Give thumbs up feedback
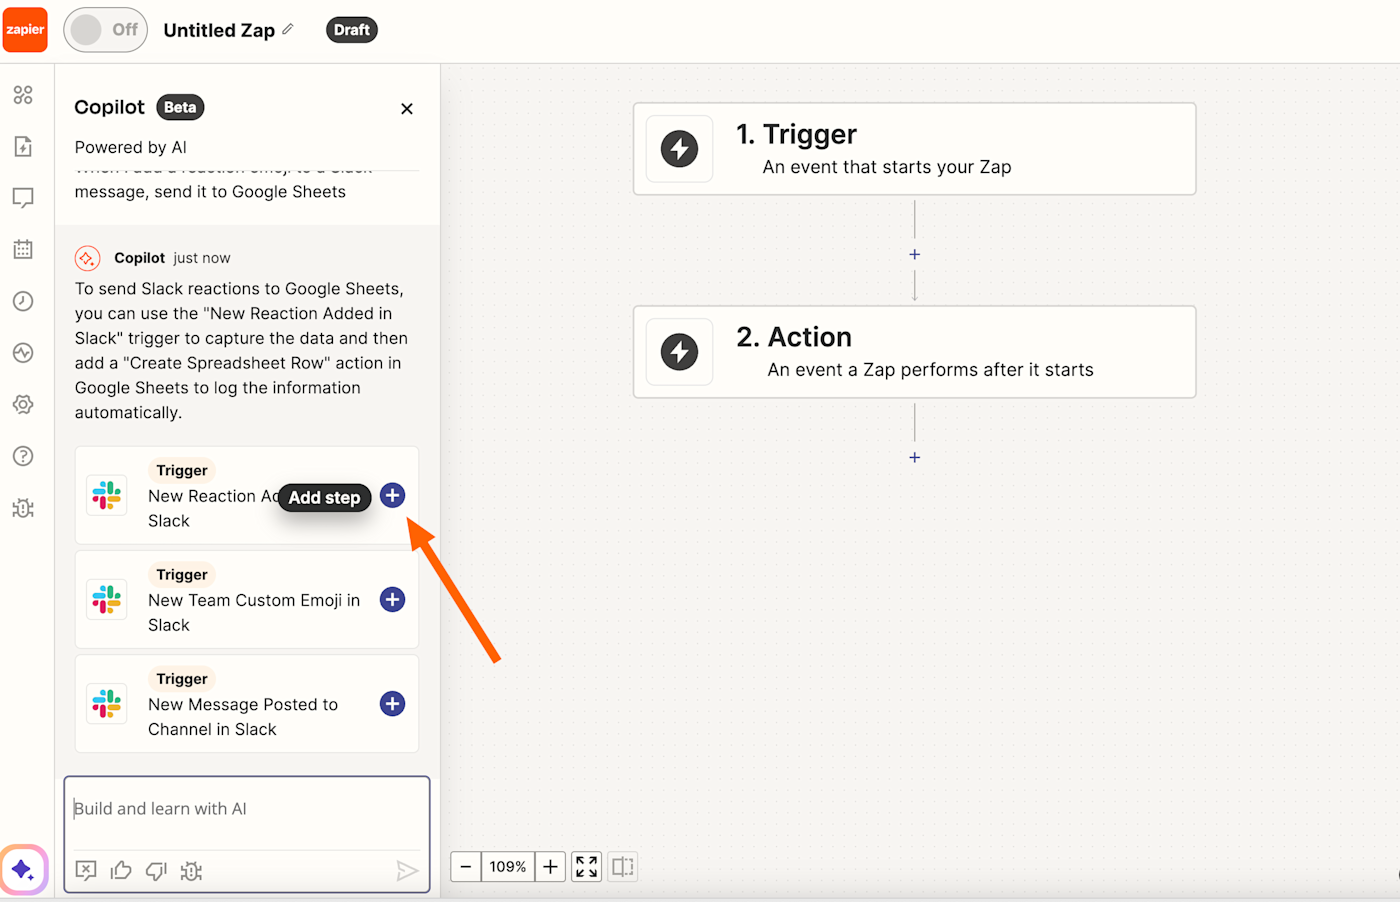 click(x=121, y=870)
